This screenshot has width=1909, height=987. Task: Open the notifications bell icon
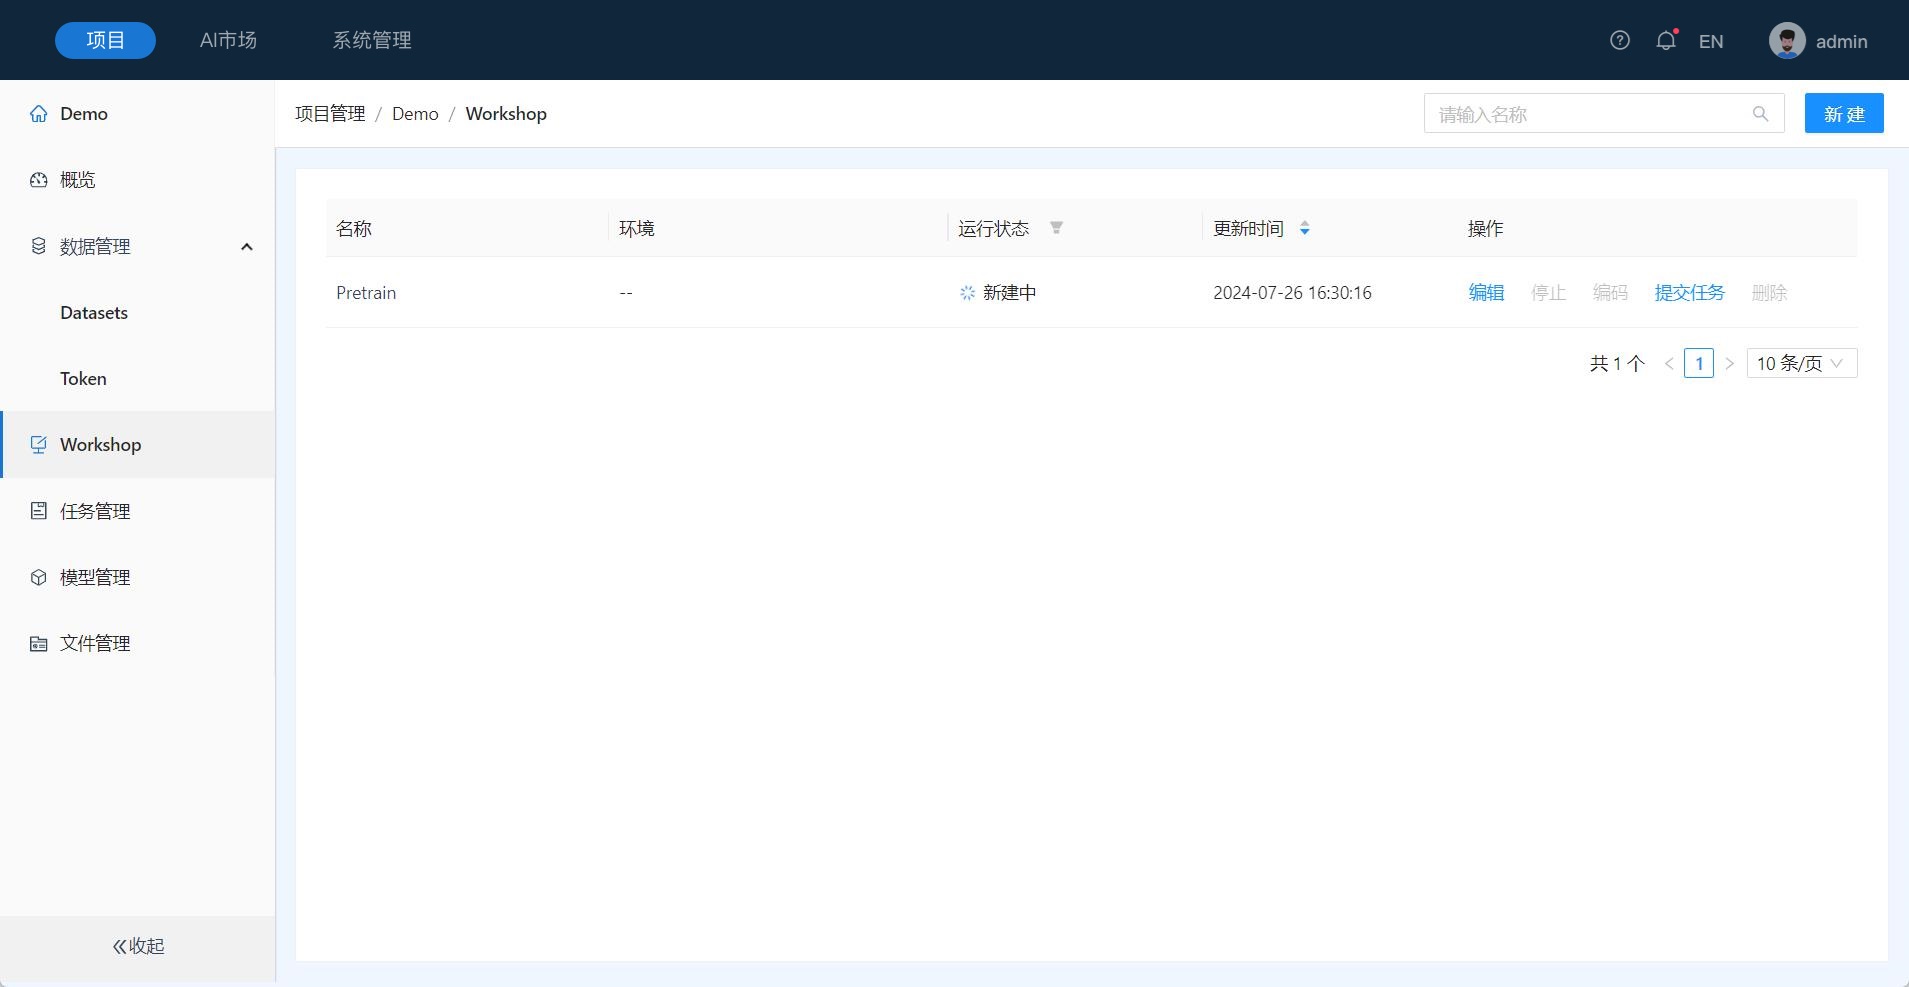pyautogui.click(x=1665, y=41)
